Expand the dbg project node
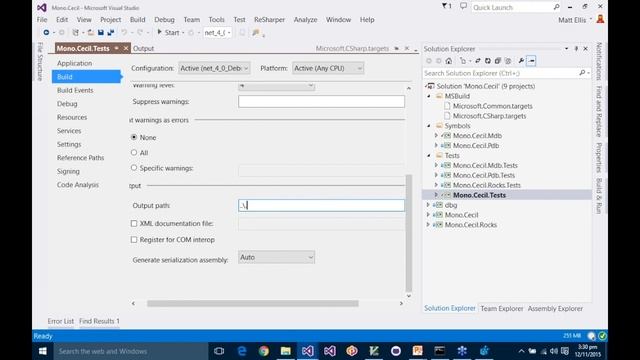The image size is (640, 360). [428, 204]
